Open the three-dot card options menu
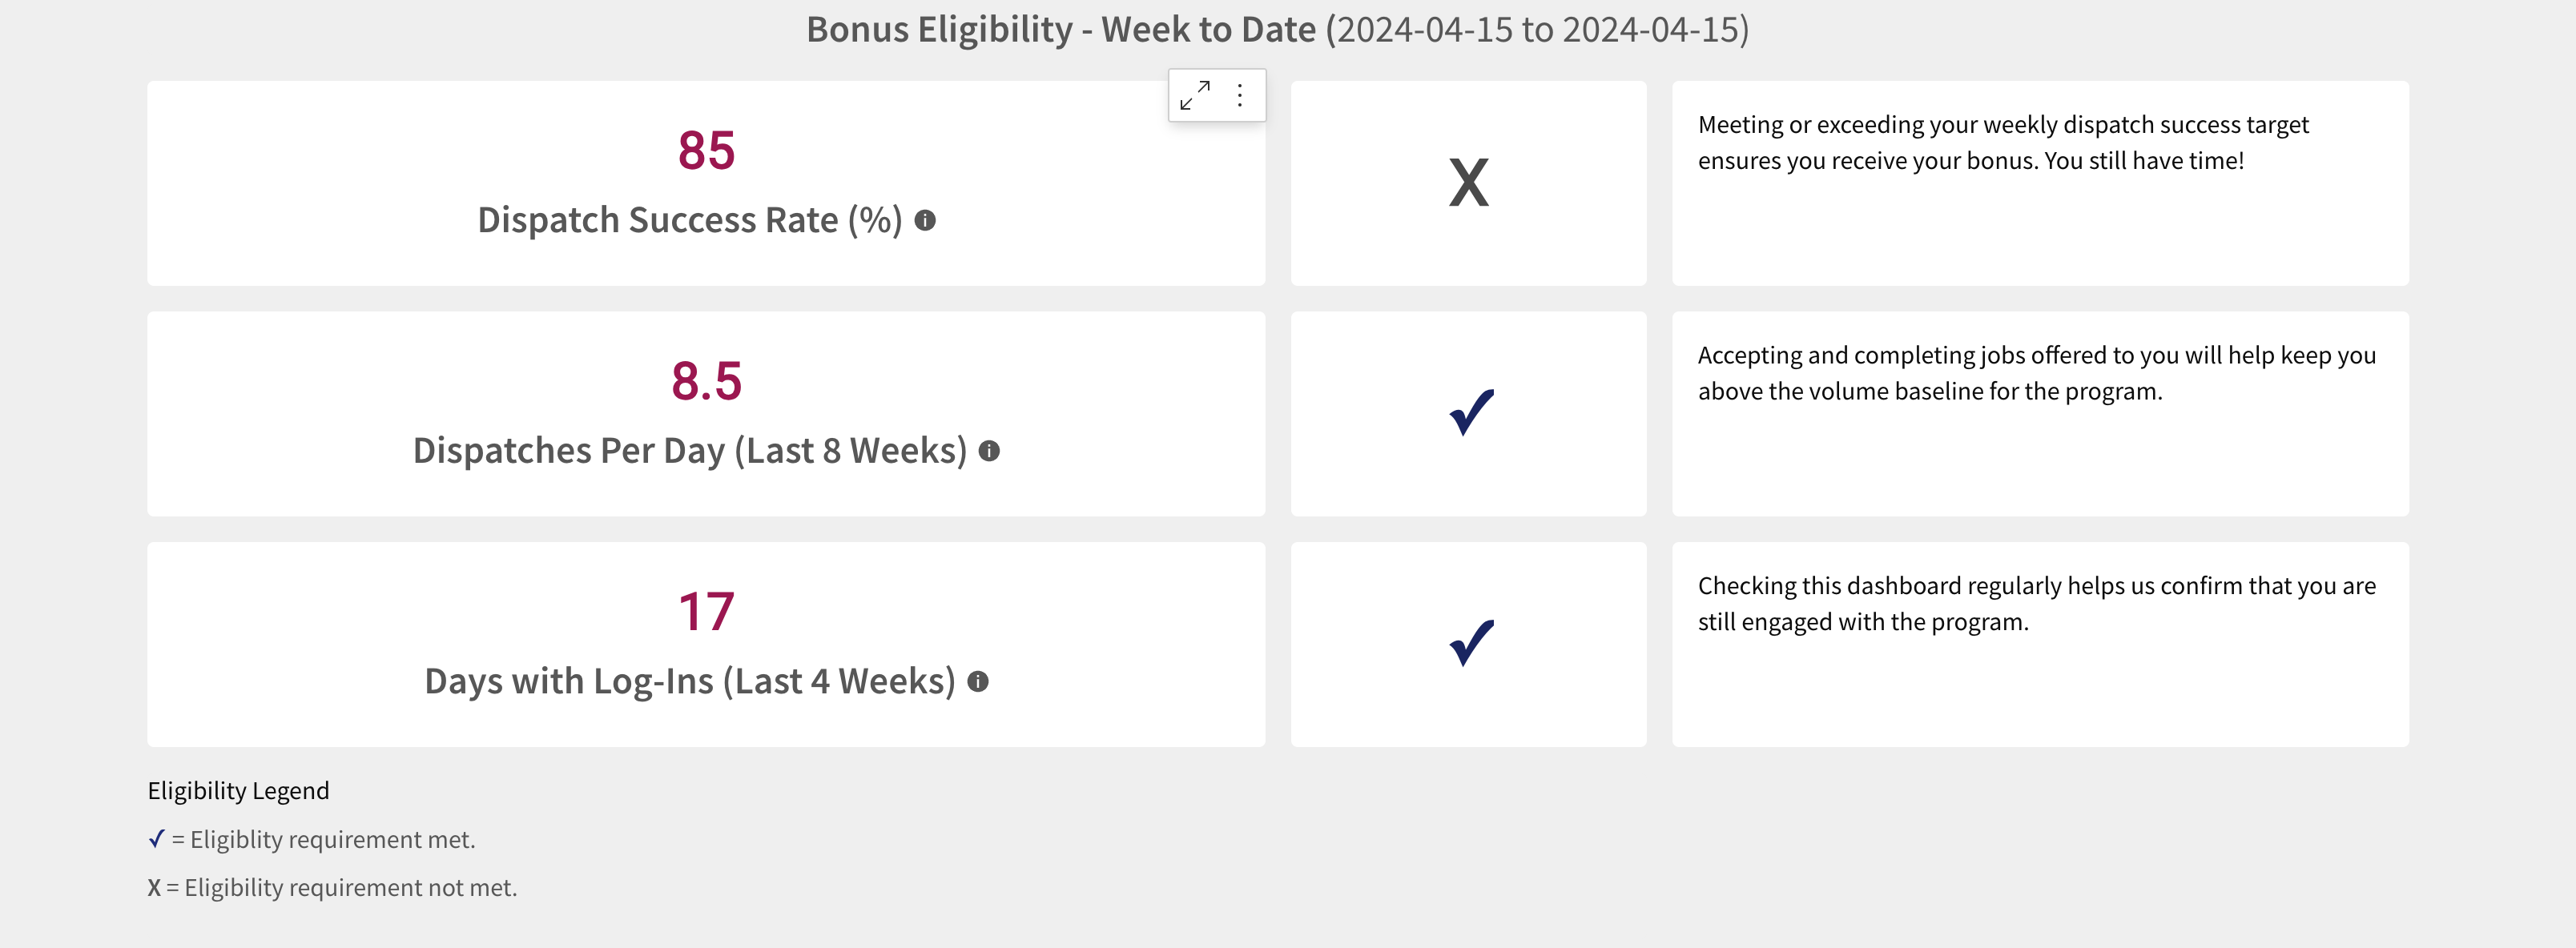This screenshot has height=948, width=2576. pos(1240,95)
